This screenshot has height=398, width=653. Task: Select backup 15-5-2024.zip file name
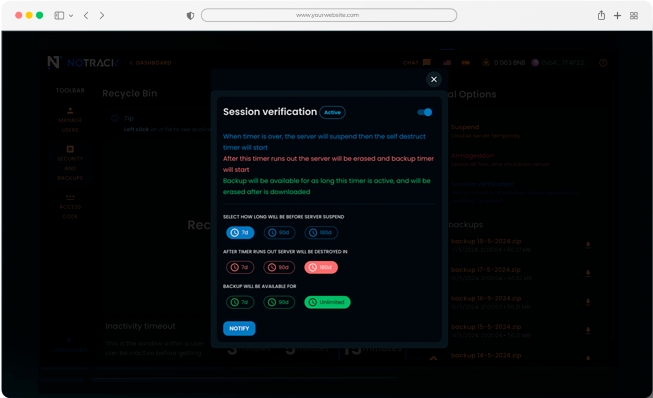[486, 327]
